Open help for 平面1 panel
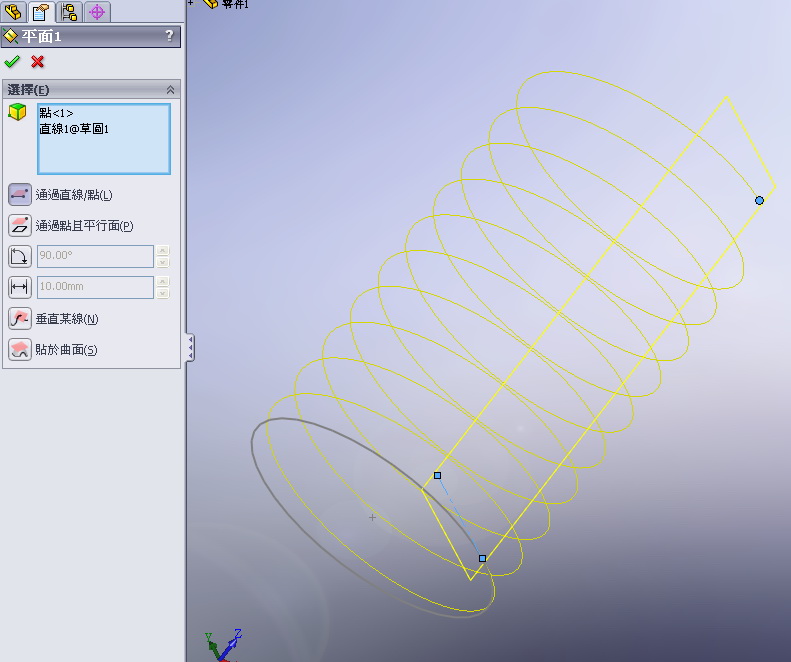The image size is (791, 662). pos(170,35)
